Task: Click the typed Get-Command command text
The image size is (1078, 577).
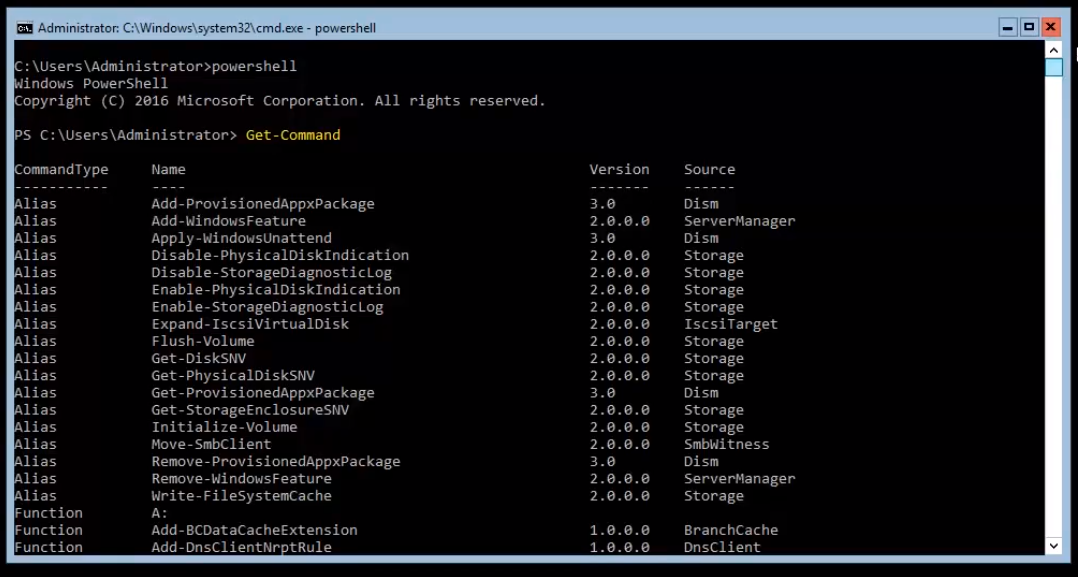Action: [293, 135]
